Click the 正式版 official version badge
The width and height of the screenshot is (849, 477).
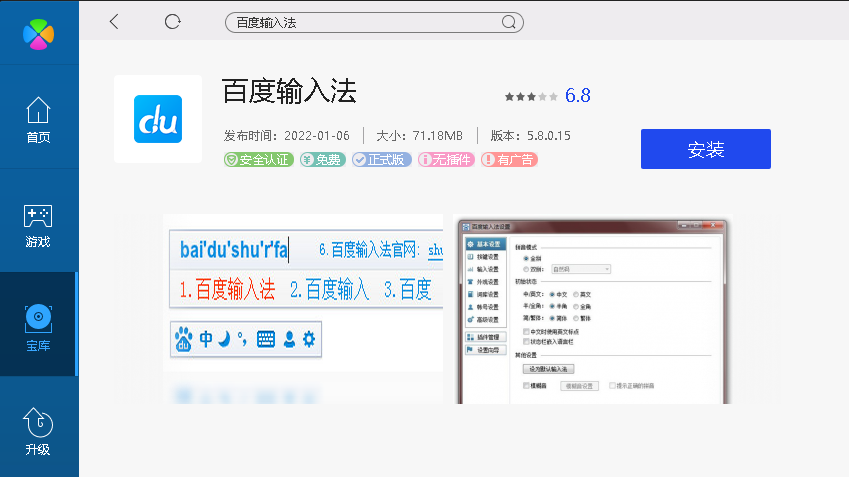[382, 160]
